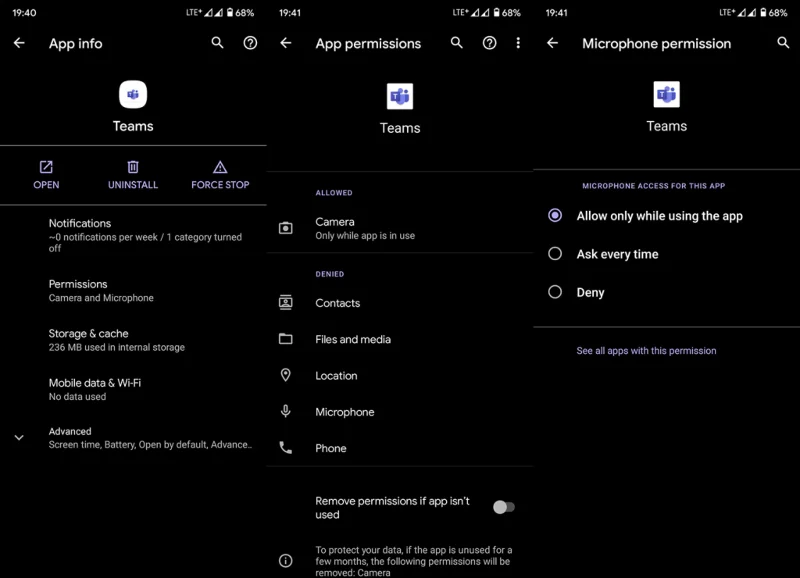Select Allow only while using the app

pyautogui.click(x=666, y=216)
